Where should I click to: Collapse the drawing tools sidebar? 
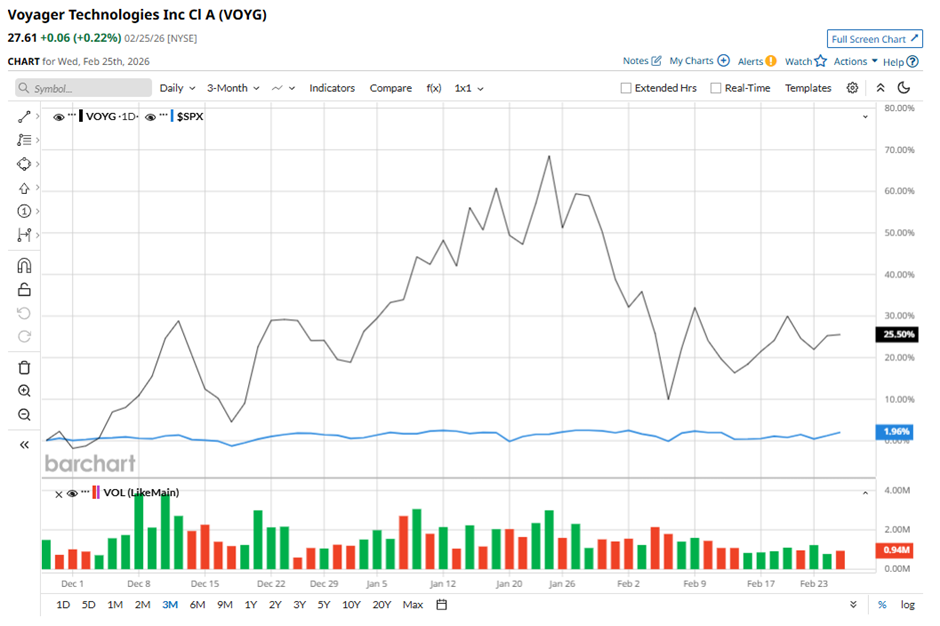point(24,445)
